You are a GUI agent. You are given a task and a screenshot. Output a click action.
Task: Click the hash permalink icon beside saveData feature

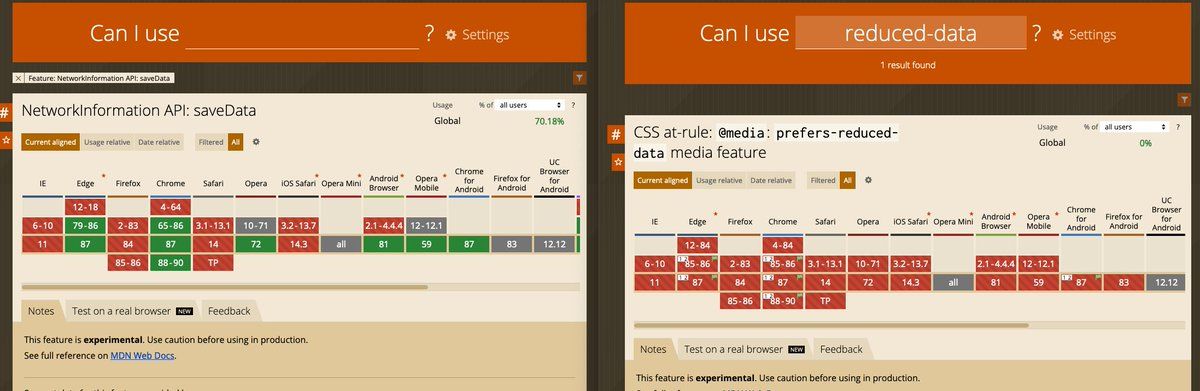click(x=4, y=113)
